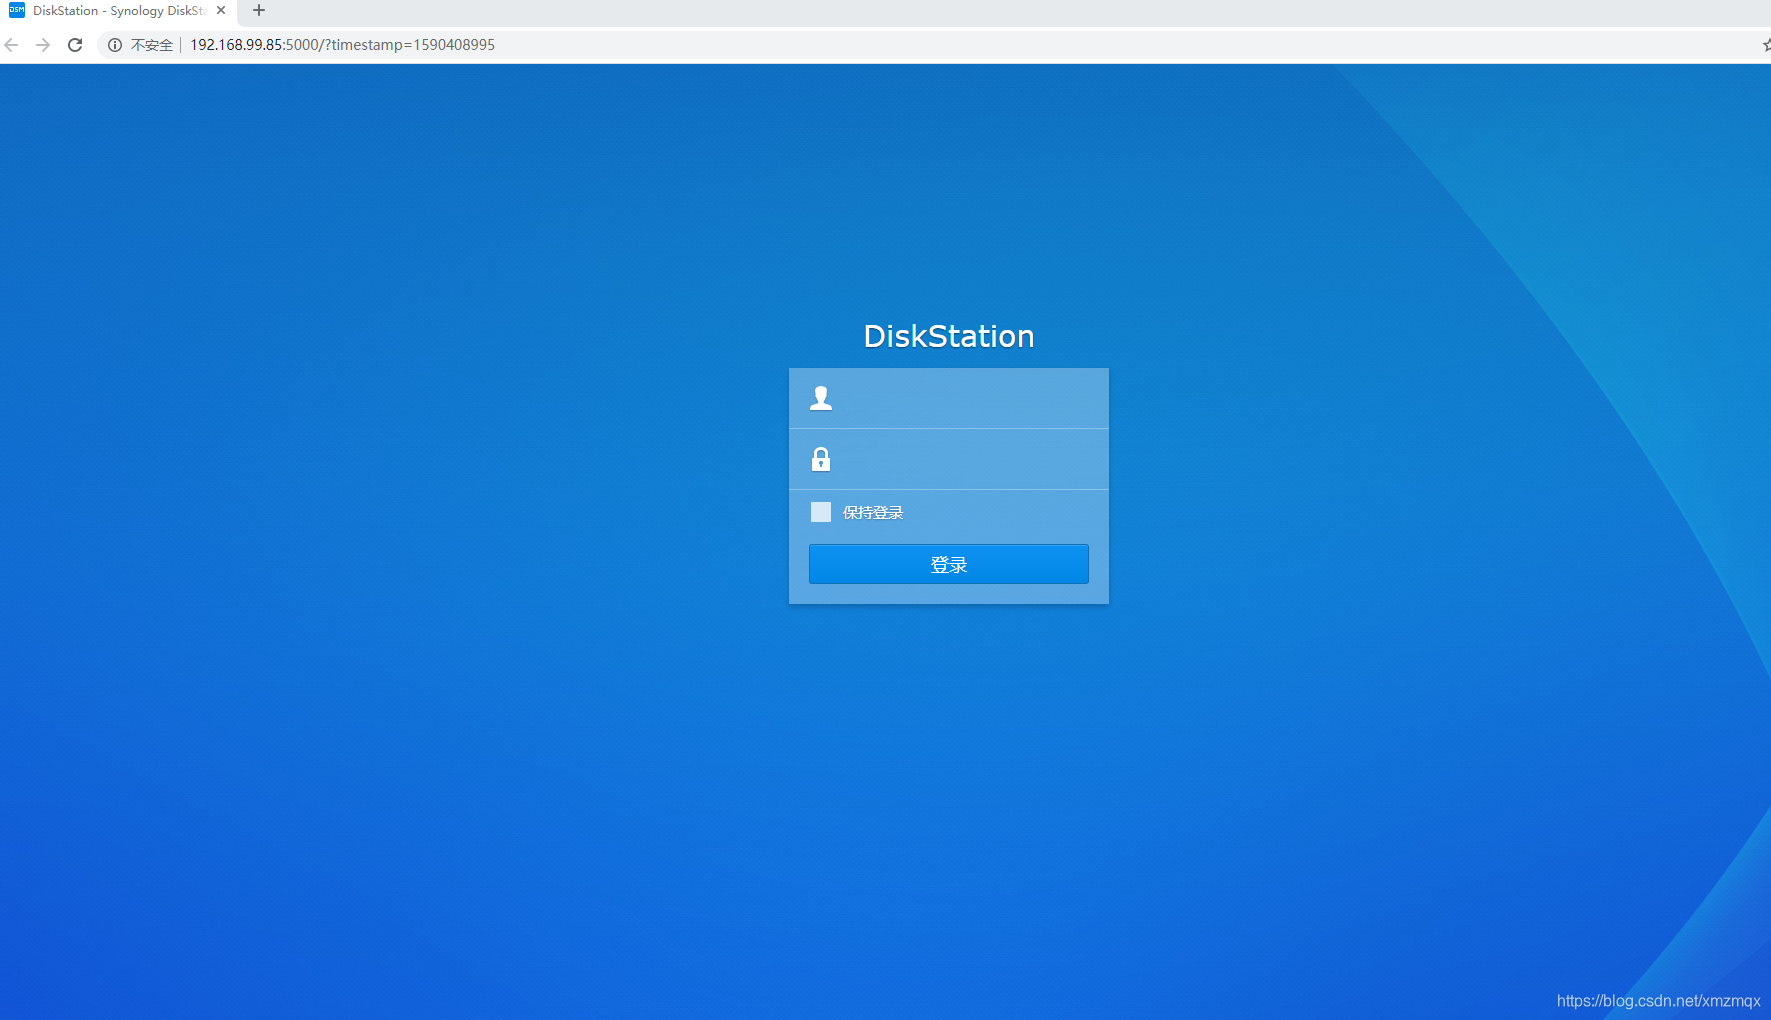Click the address bar URL
The height and width of the screenshot is (1020, 1771).
coord(342,45)
